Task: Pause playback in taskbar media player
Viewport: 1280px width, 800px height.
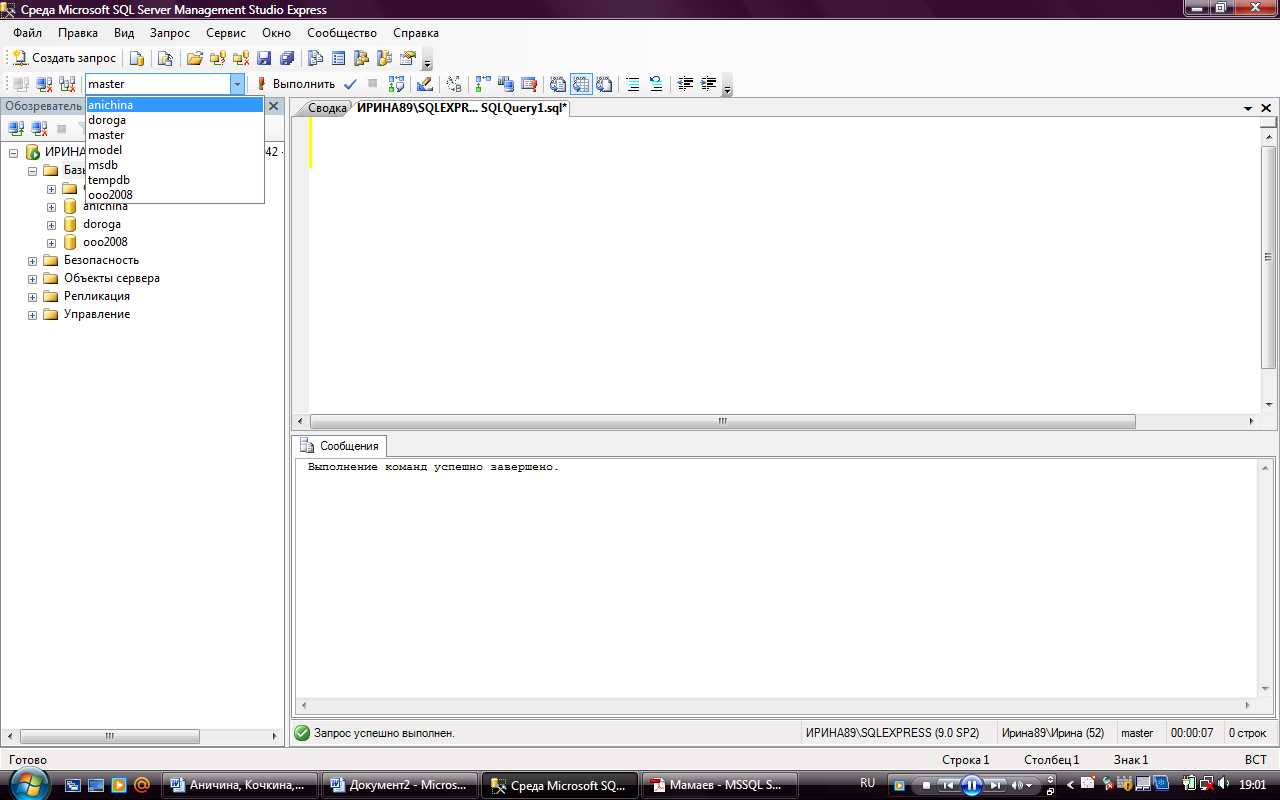Action: coord(970,785)
